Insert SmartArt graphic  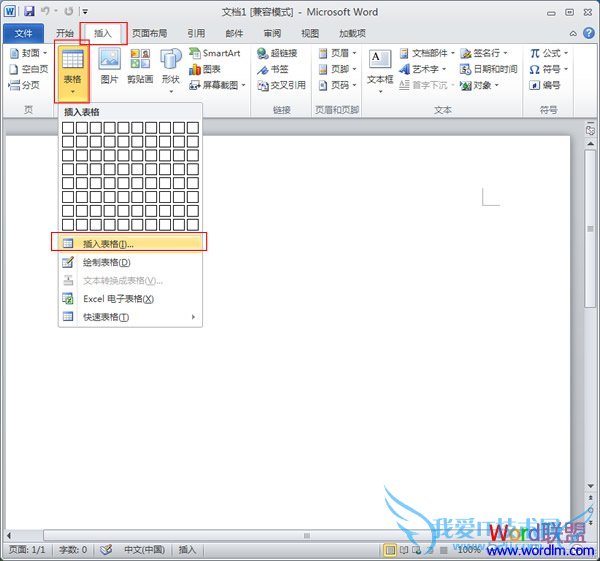215,53
